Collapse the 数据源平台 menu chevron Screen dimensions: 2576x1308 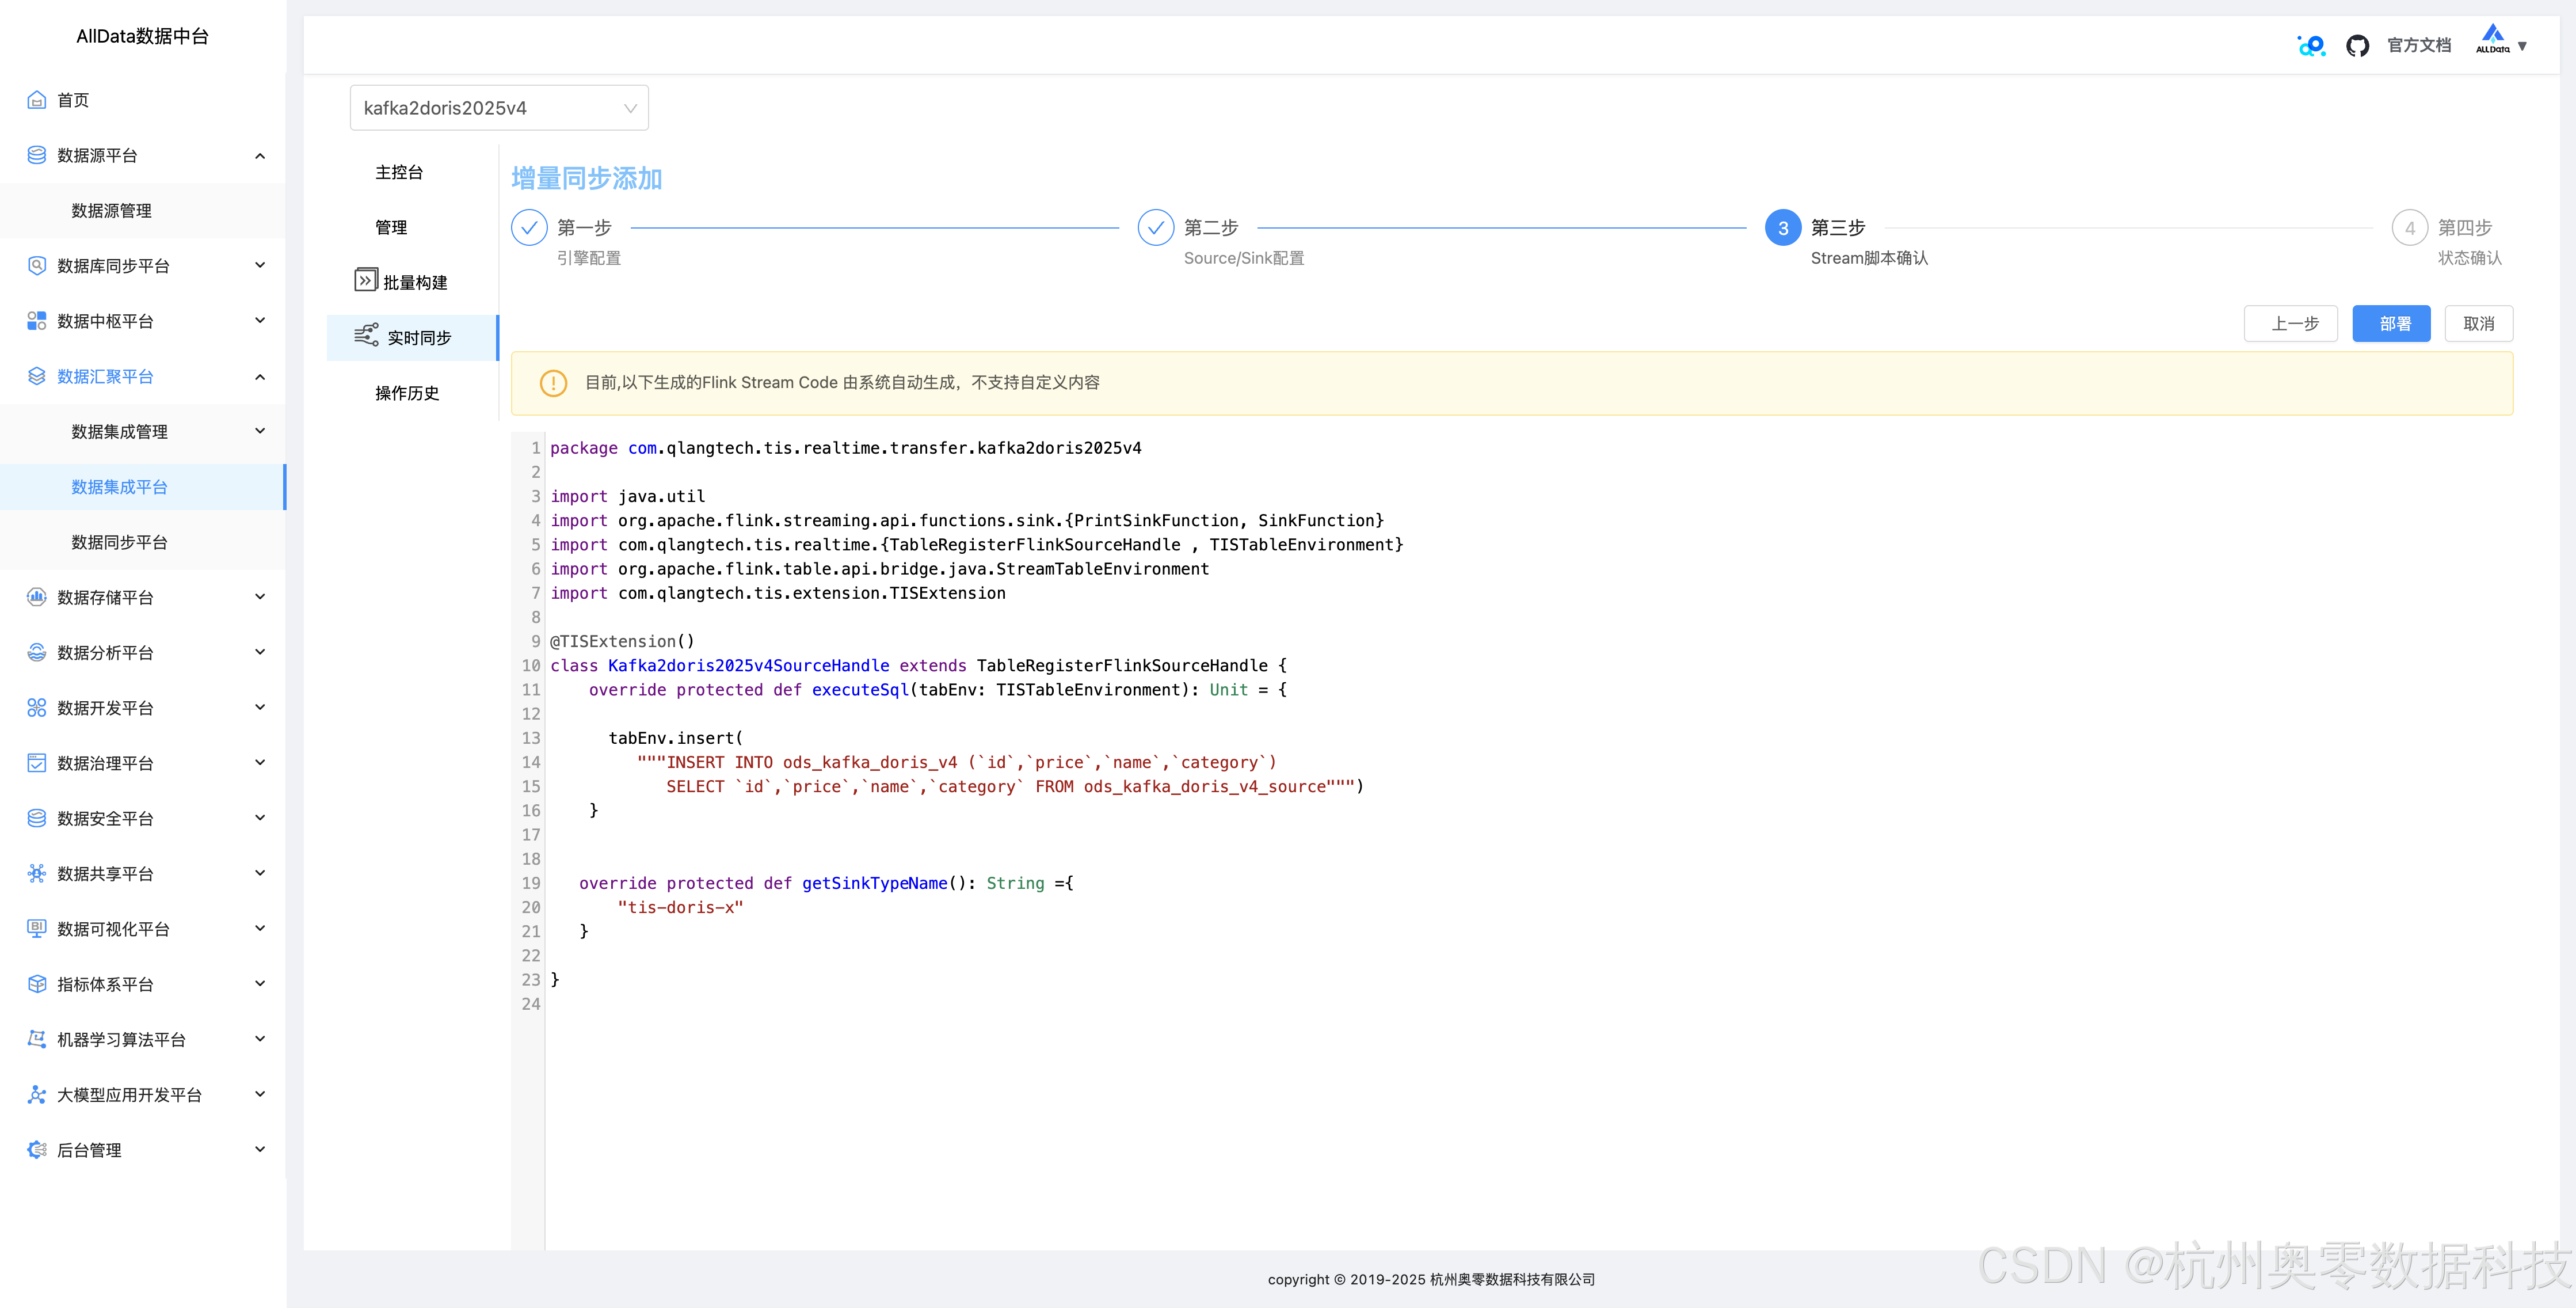(x=260, y=155)
